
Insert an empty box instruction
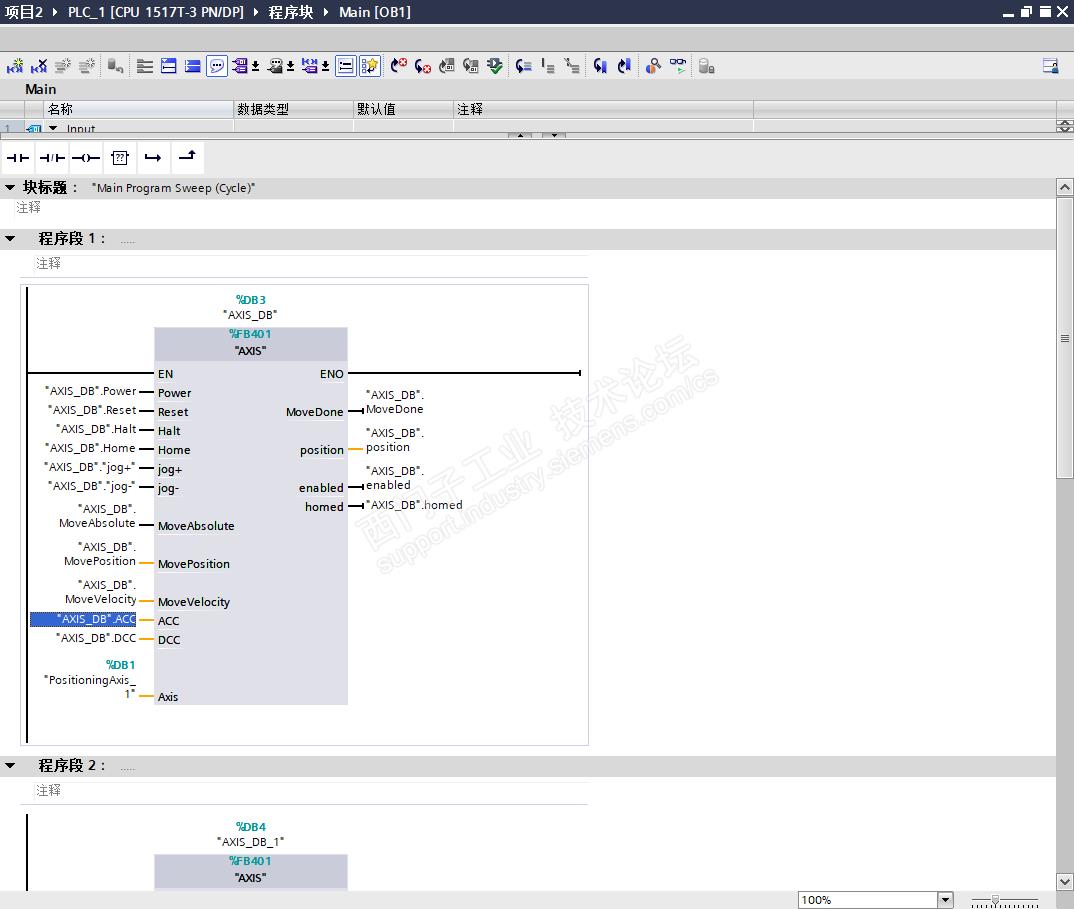pyautogui.click(x=120, y=158)
